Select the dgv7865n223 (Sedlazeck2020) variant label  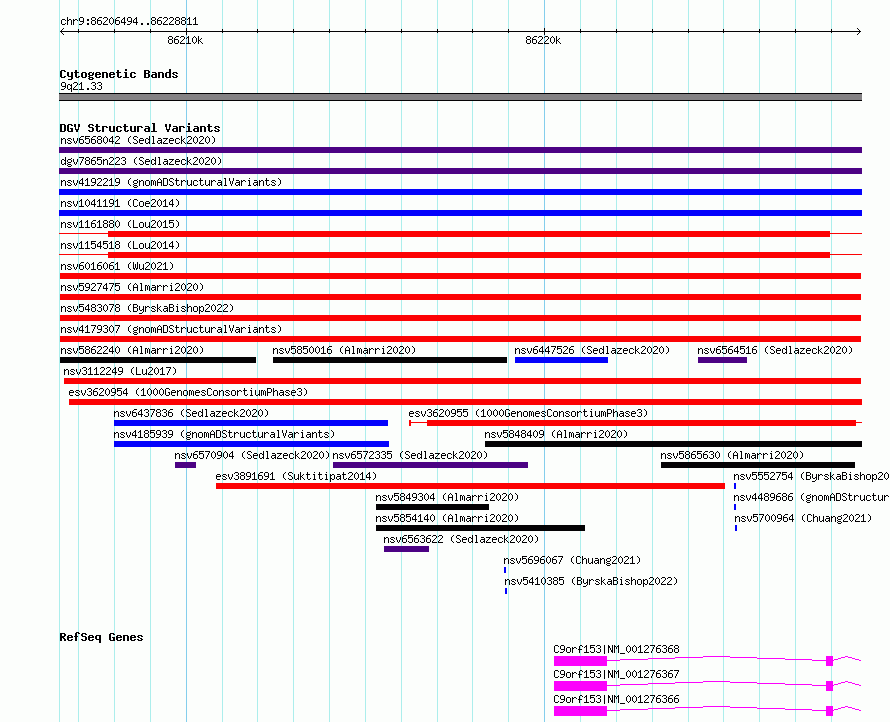(141, 161)
